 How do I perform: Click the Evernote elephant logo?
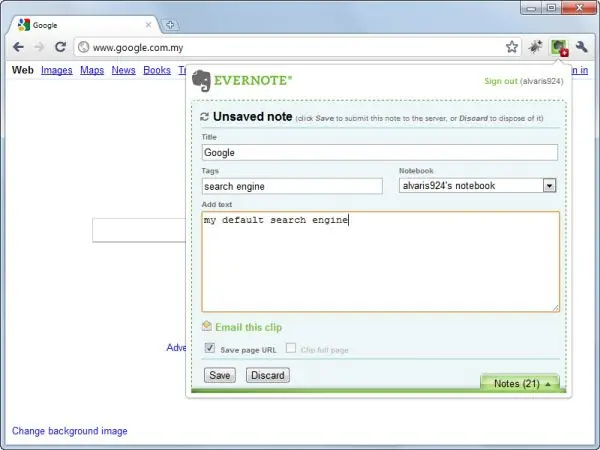tap(201, 81)
